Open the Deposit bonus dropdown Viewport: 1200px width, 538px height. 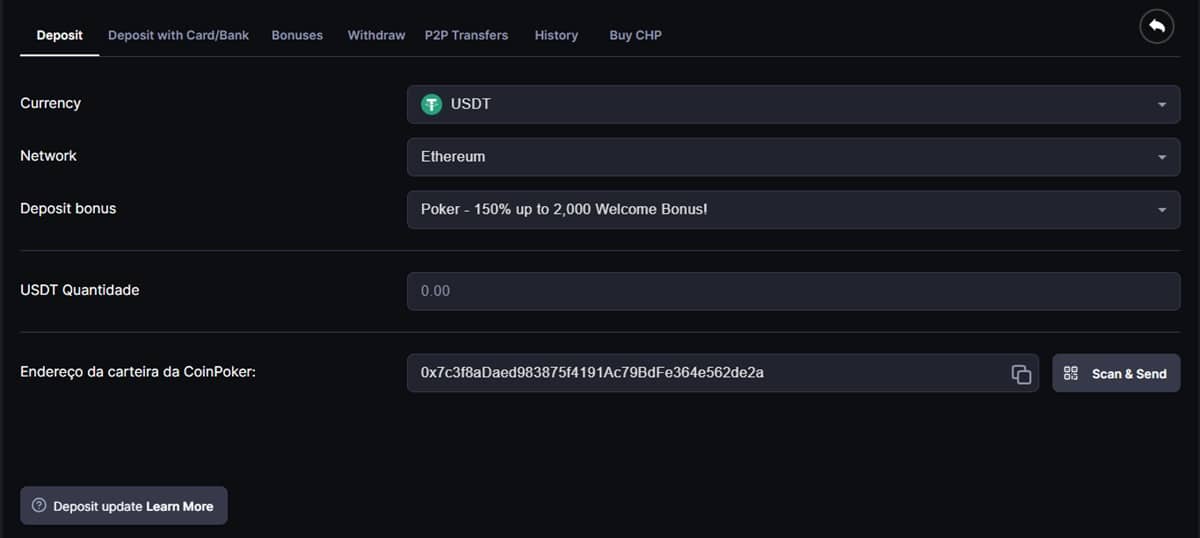pyautogui.click(x=794, y=210)
